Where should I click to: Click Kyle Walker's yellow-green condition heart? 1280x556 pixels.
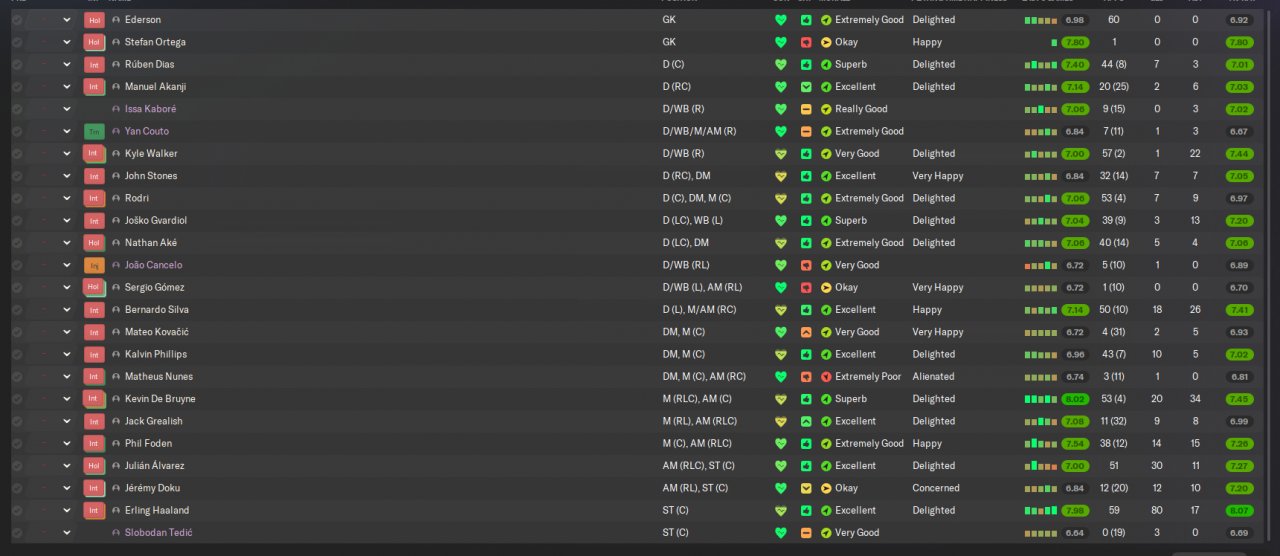point(781,154)
